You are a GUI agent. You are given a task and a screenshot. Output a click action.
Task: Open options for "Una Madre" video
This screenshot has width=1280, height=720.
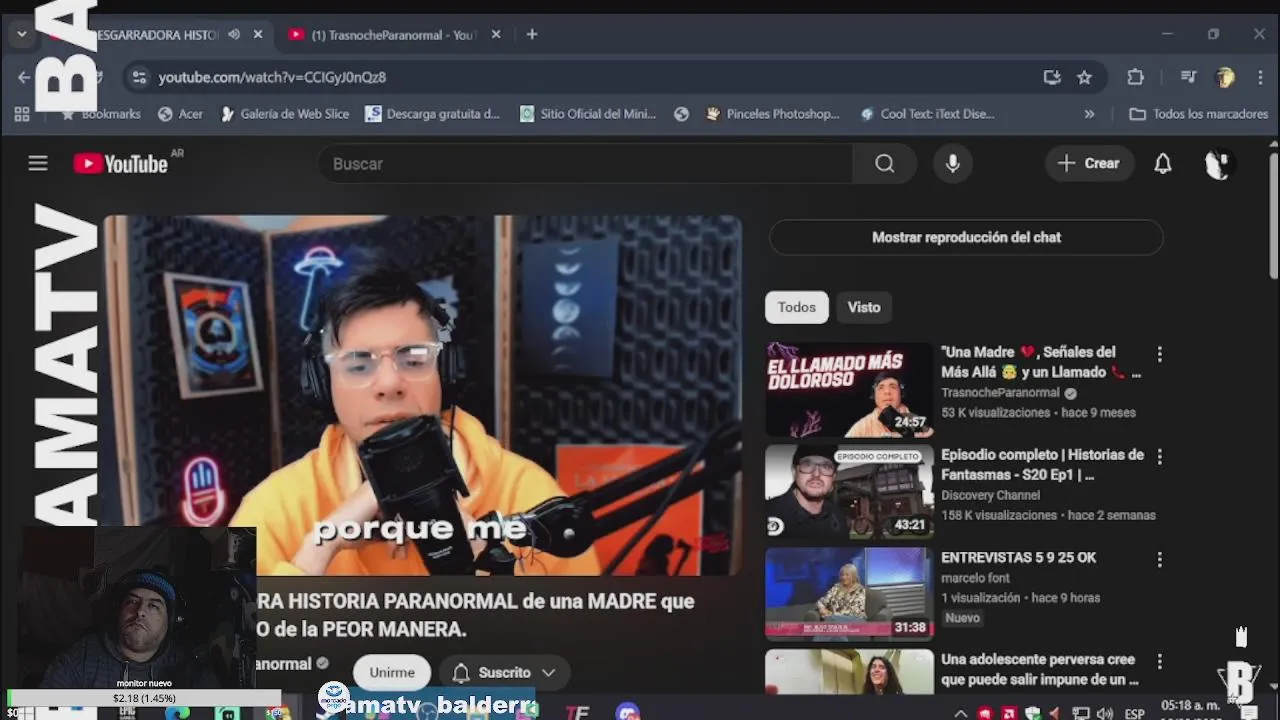click(x=1159, y=354)
